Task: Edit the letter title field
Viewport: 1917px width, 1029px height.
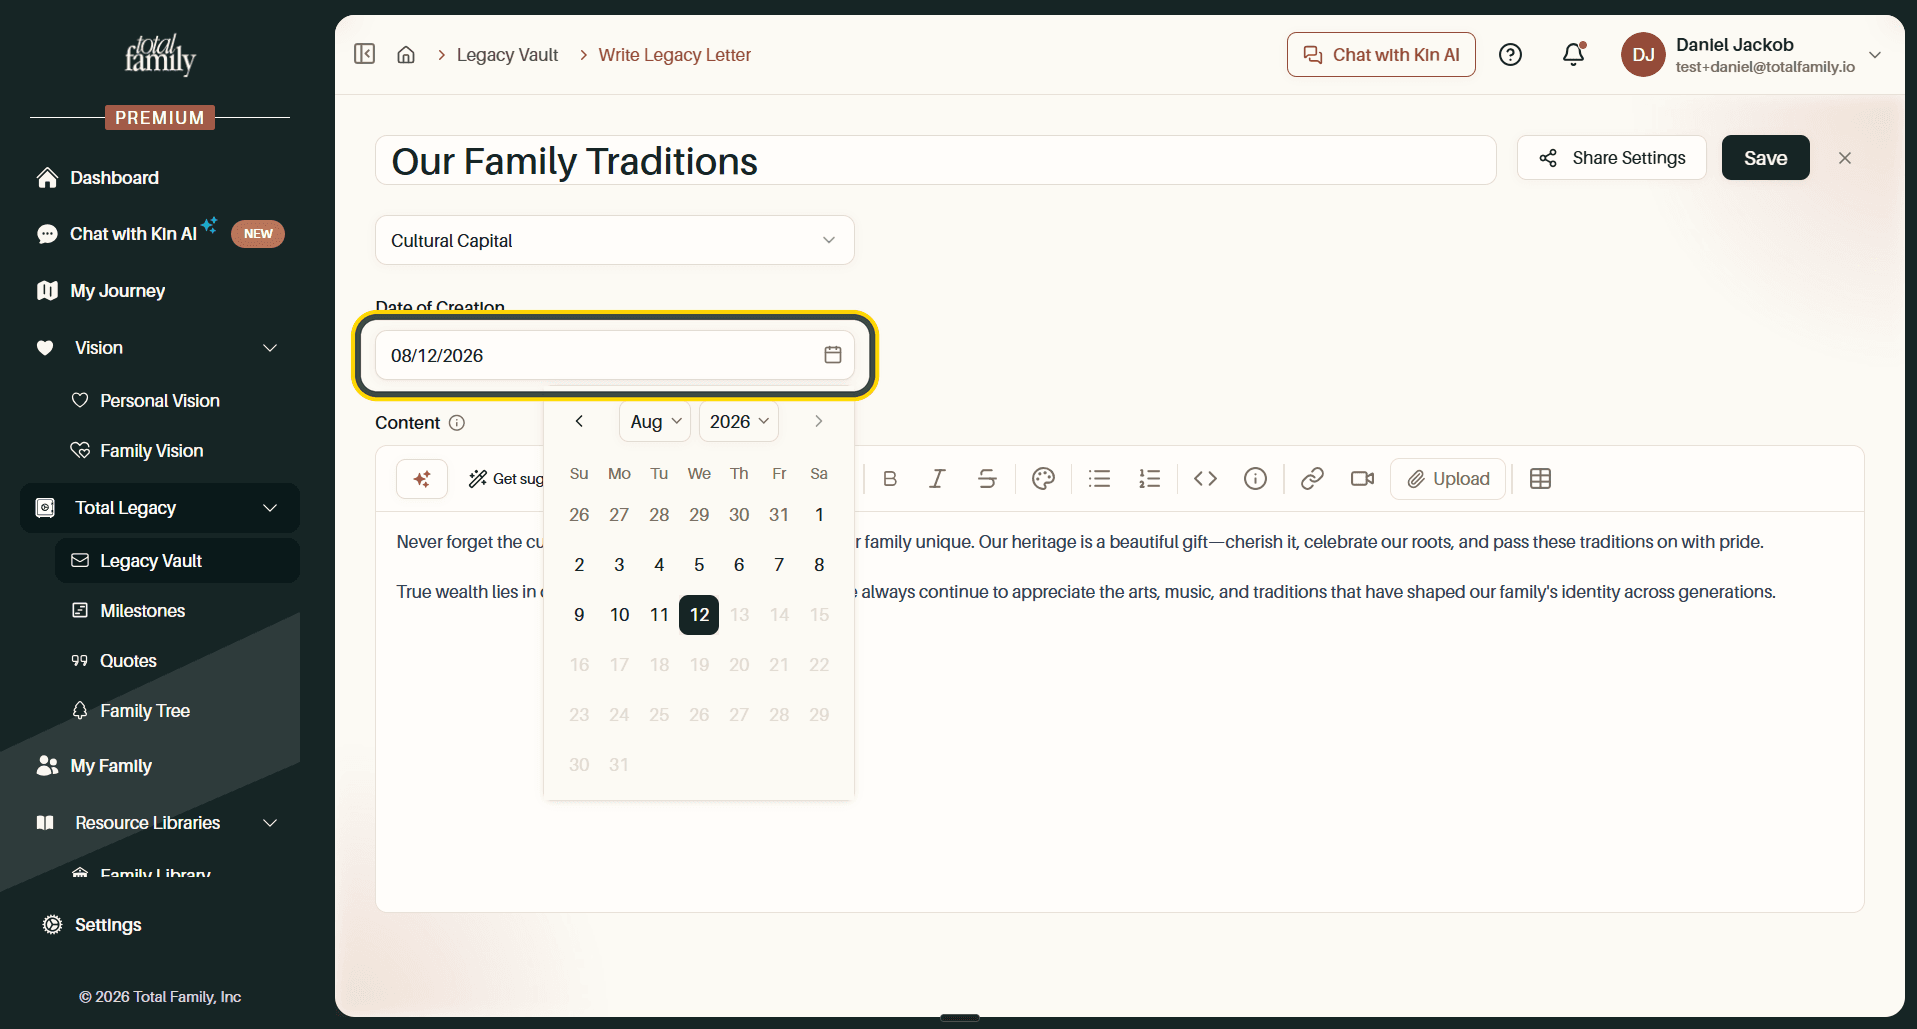Action: pos(935,160)
